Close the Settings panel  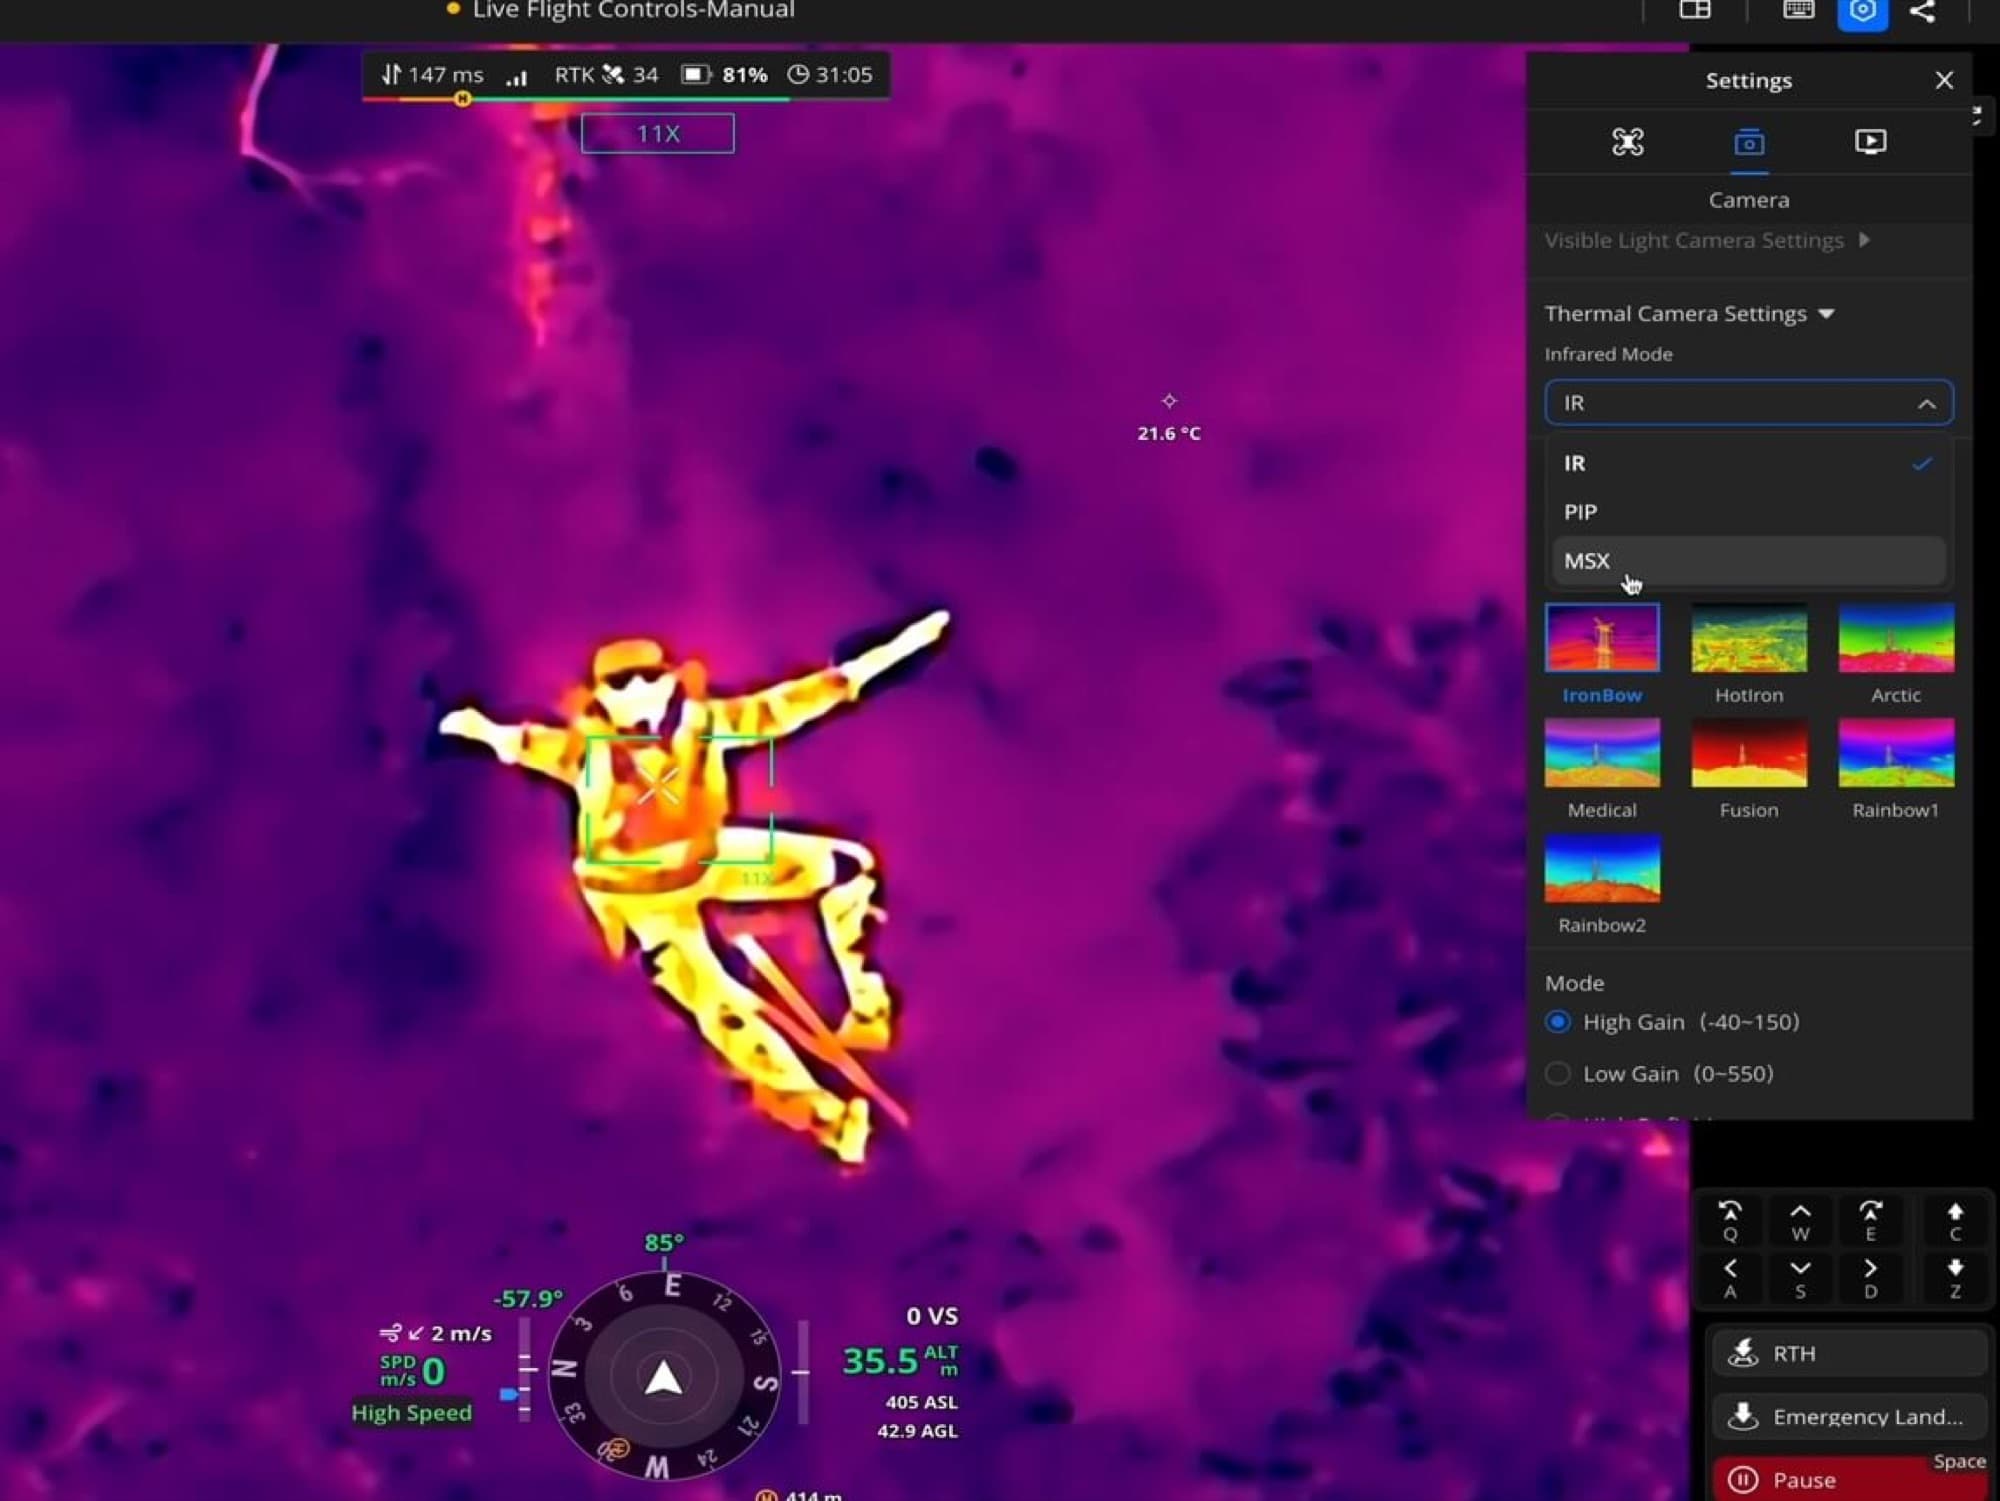pyautogui.click(x=1943, y=80)
